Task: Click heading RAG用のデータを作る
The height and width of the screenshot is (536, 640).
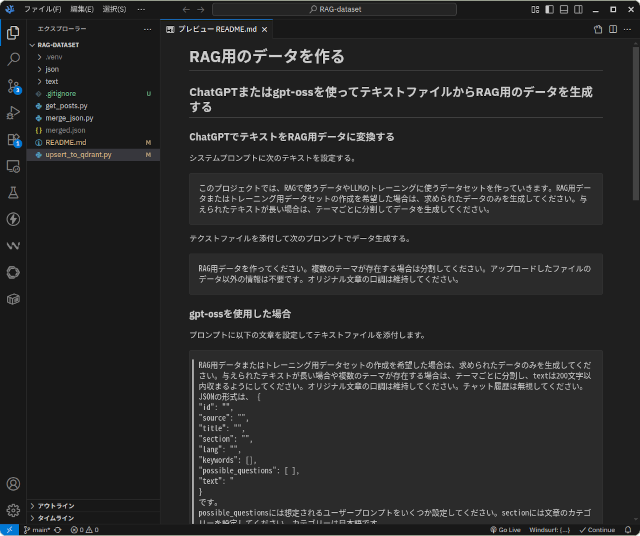Action: (267, 56)
